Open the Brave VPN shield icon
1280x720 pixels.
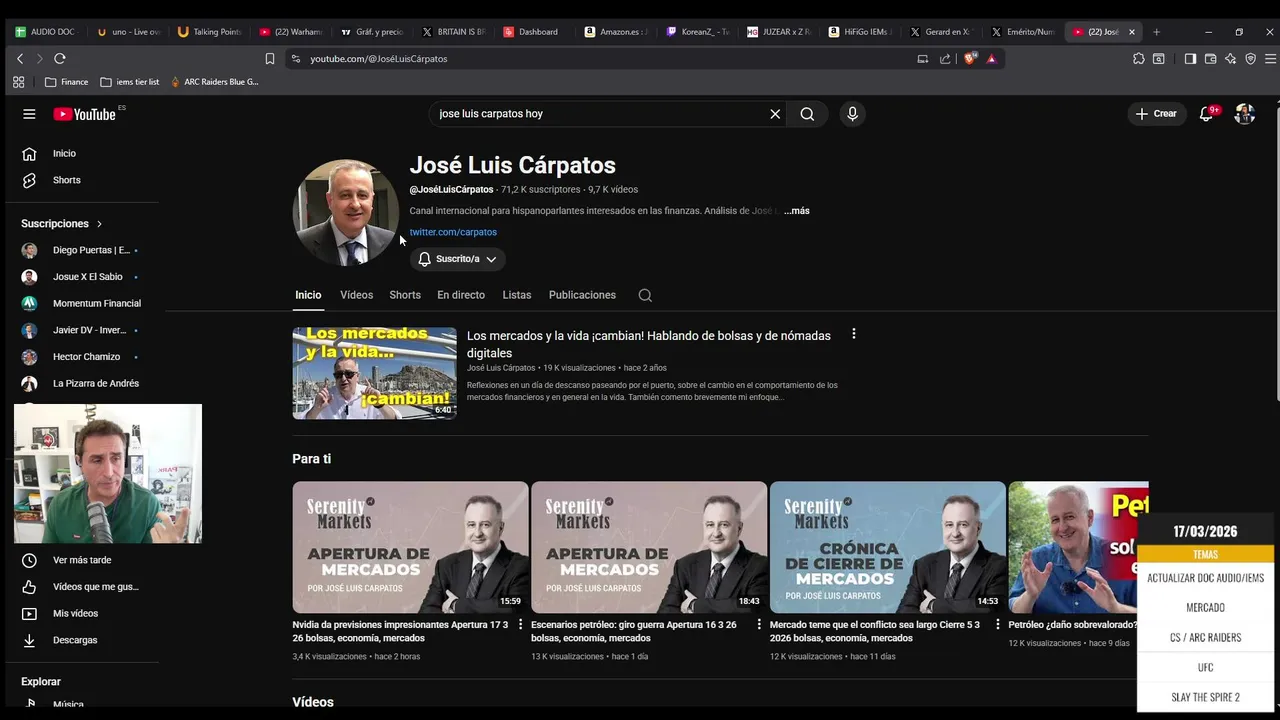pyautogui.click(x=1250, y=59)
